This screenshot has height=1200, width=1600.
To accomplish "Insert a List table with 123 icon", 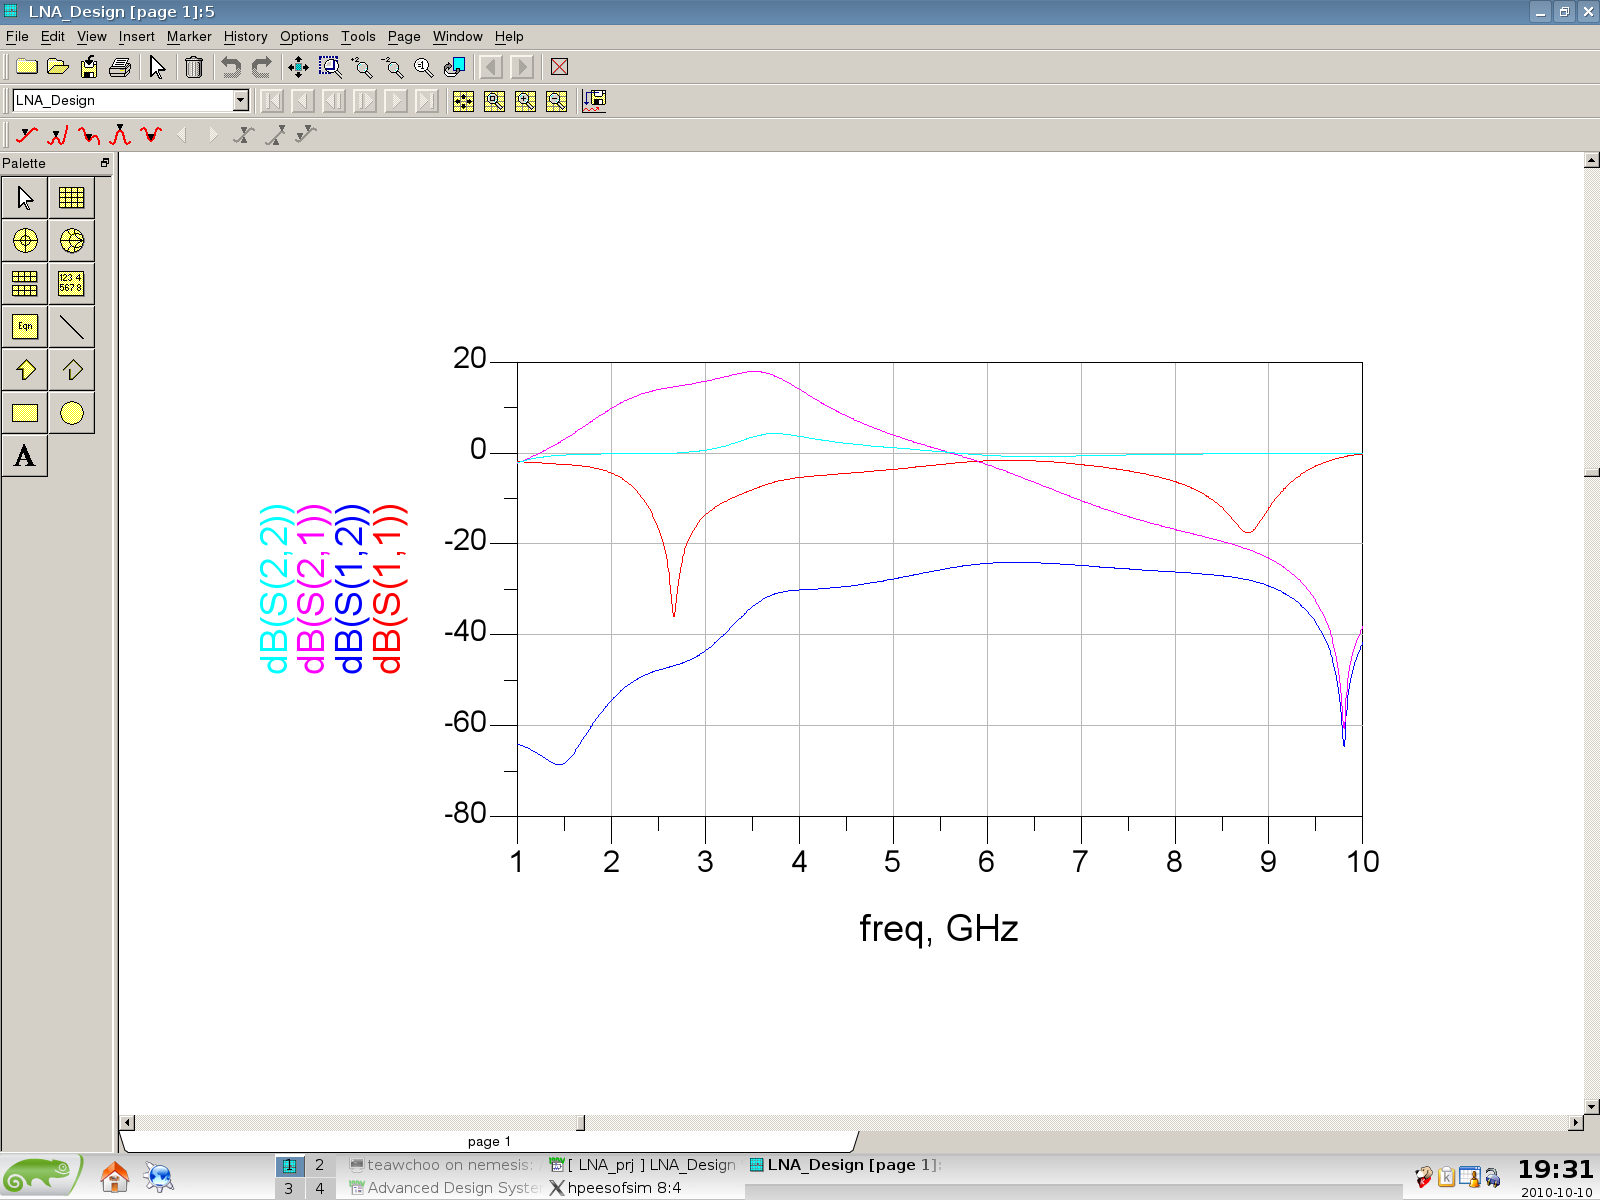I will point(71,284).
